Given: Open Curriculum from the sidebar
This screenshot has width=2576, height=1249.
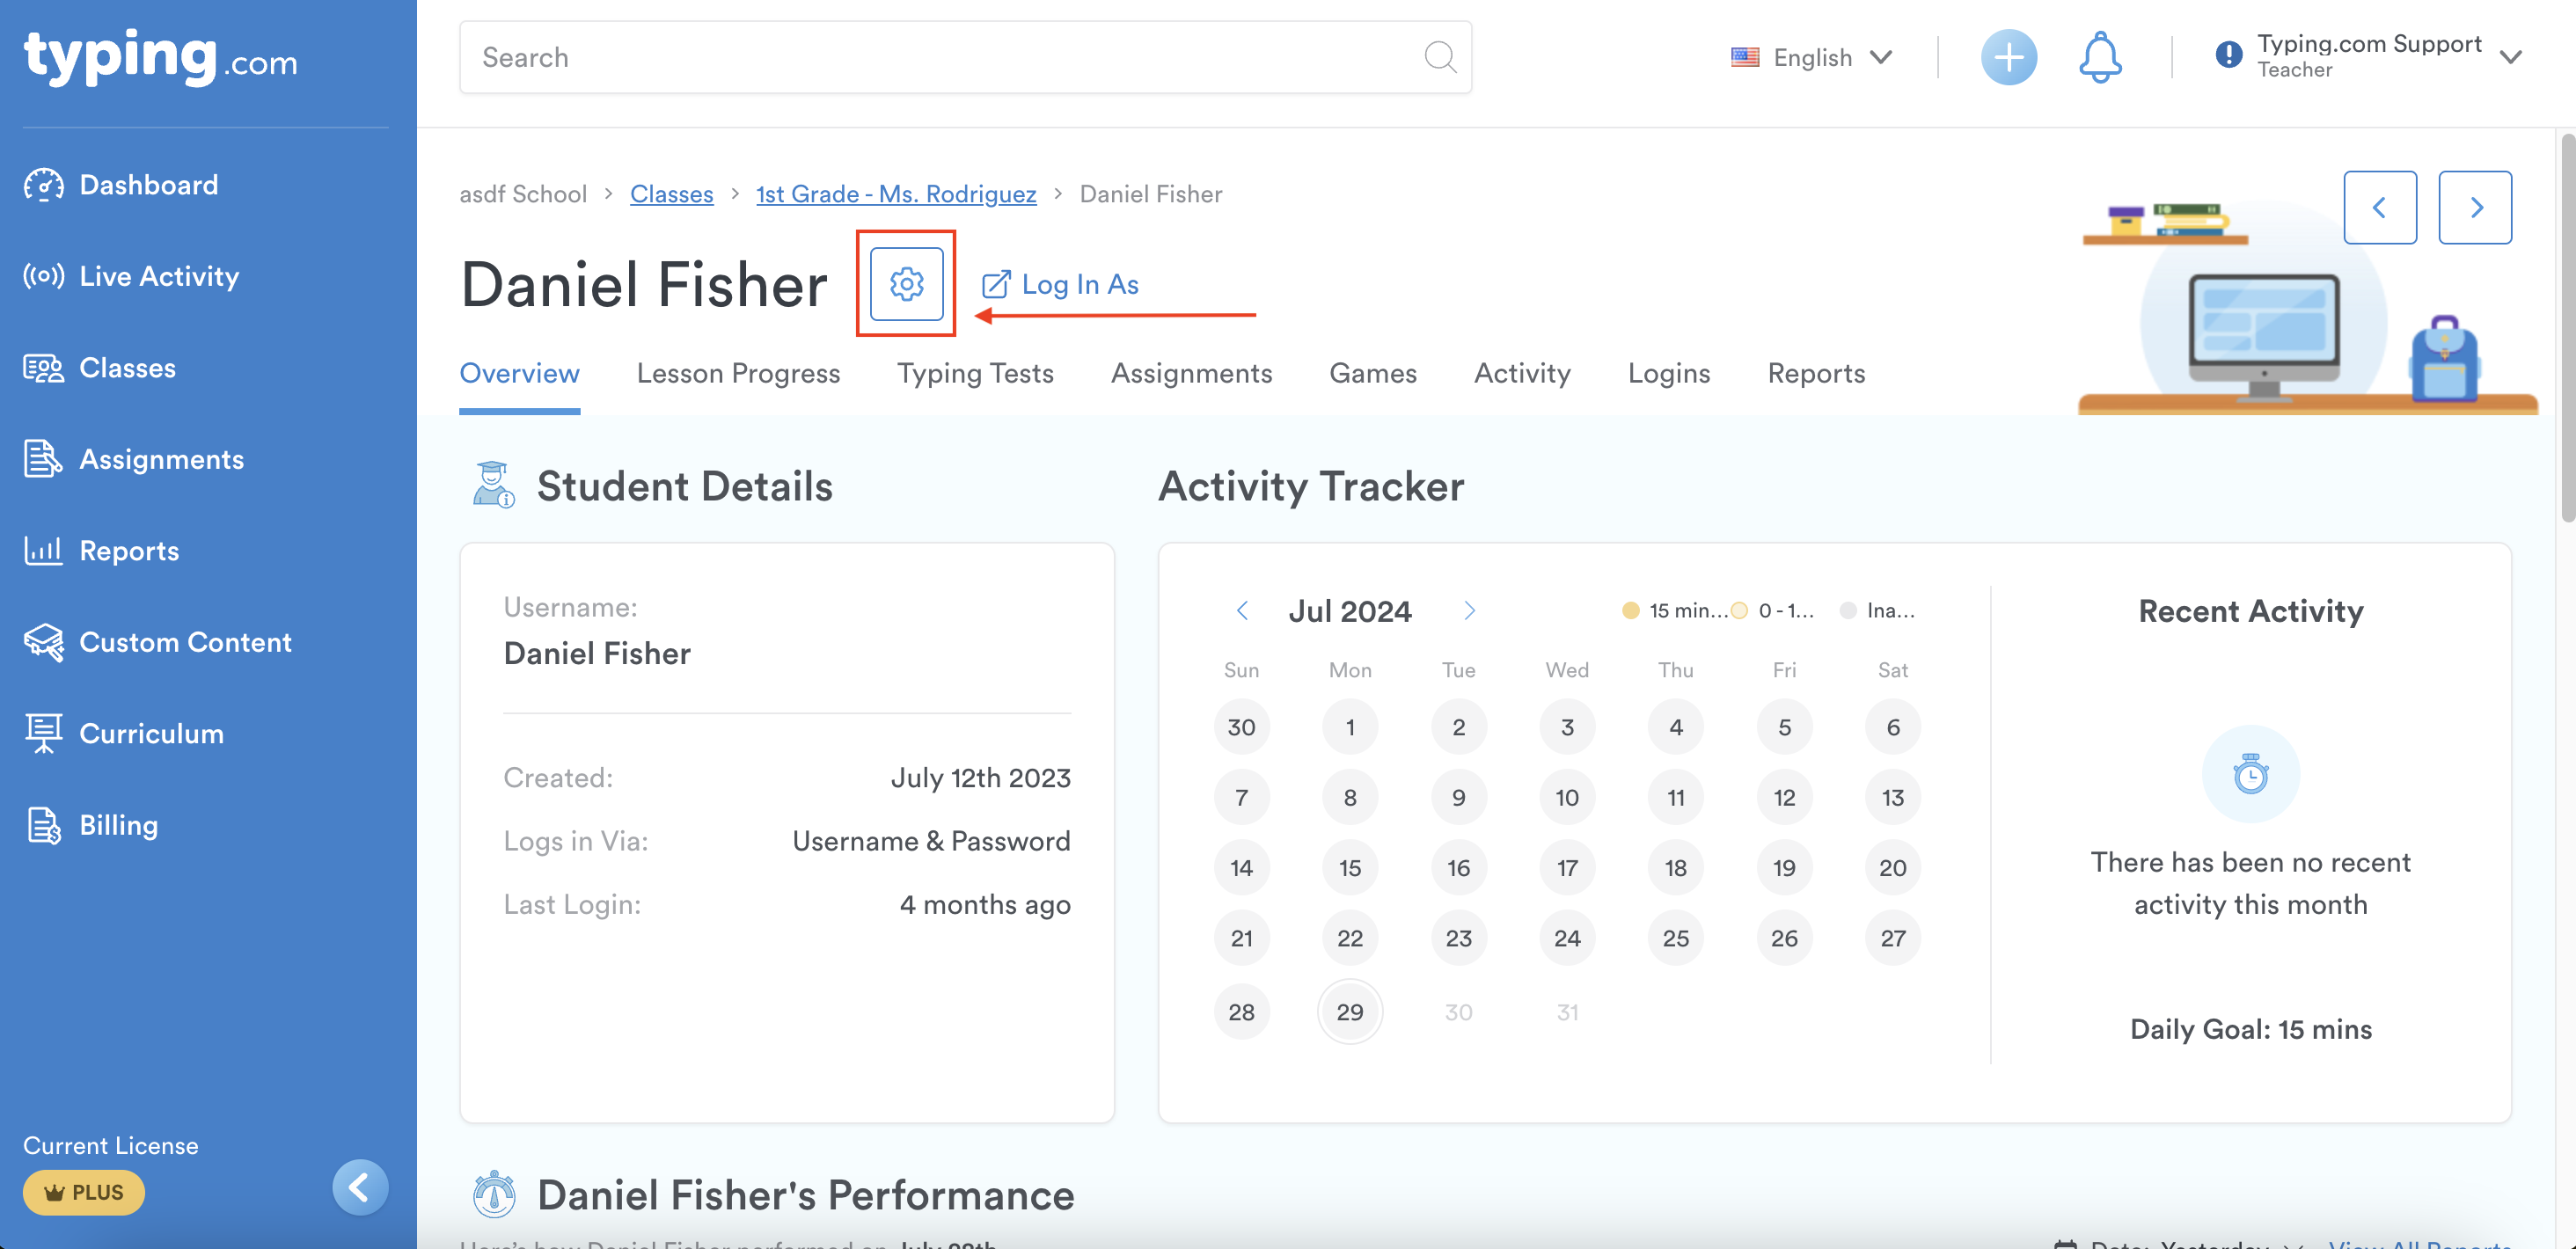Looking at the screenshot, I should click(151, 733).
